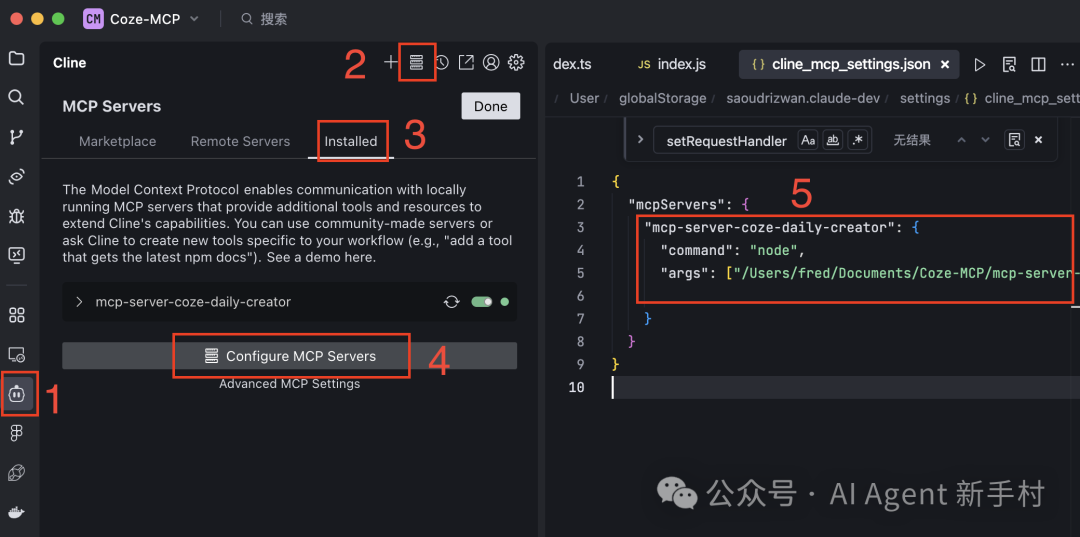
Task: Click line number 10 in gutter
Action: 577,387
